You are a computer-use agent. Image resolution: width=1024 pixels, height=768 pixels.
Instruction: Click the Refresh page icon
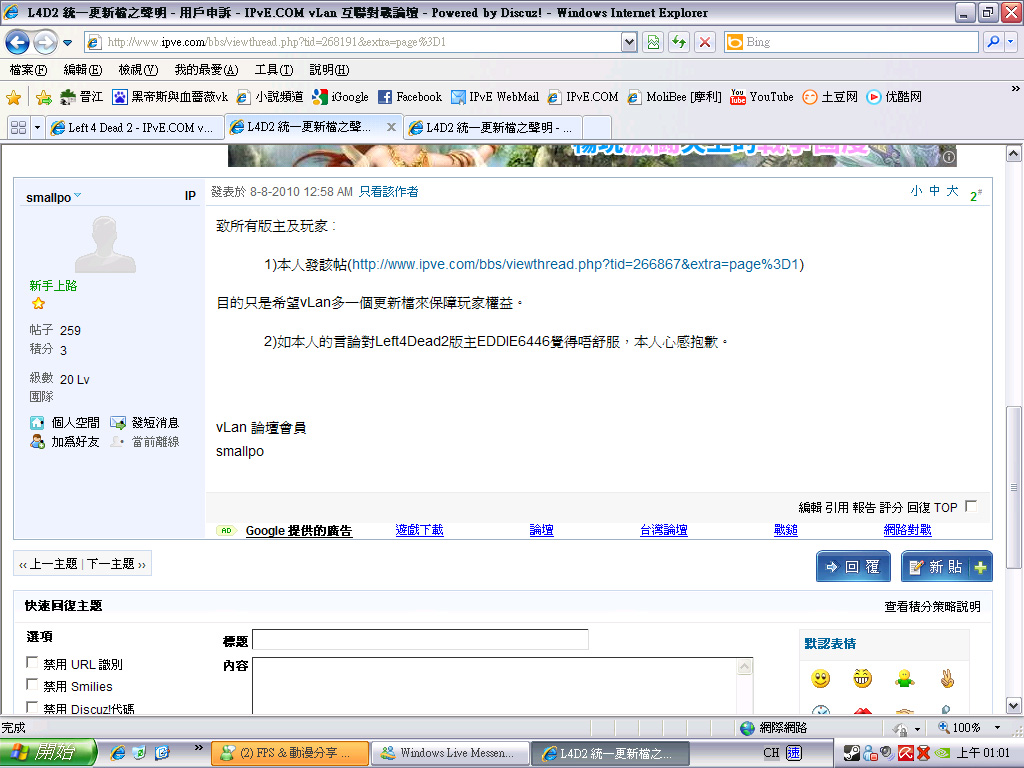click(x=679, y=42)
